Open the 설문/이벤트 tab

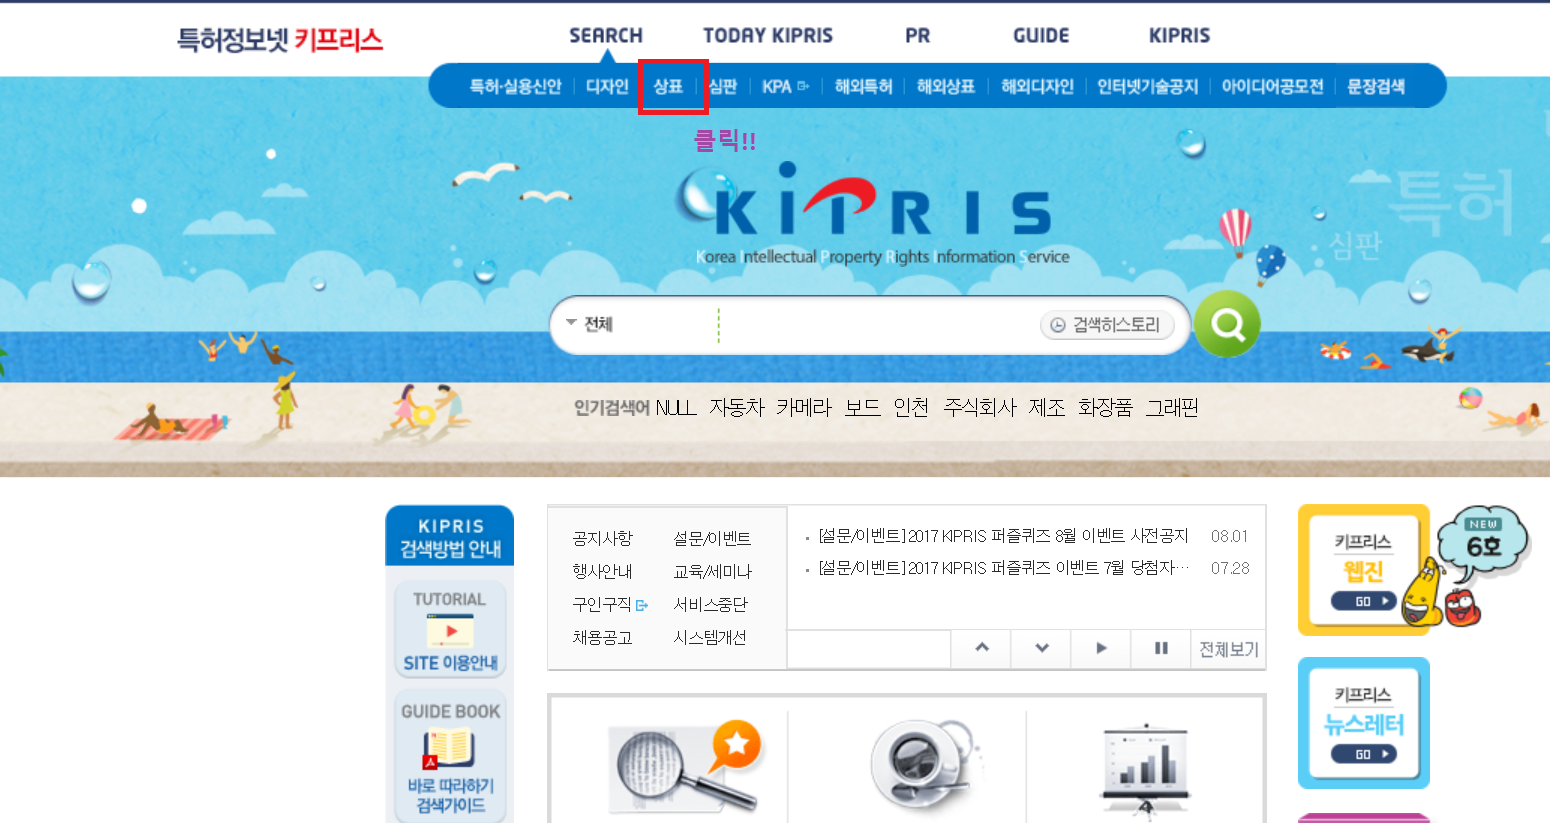(x=712, y=538)
